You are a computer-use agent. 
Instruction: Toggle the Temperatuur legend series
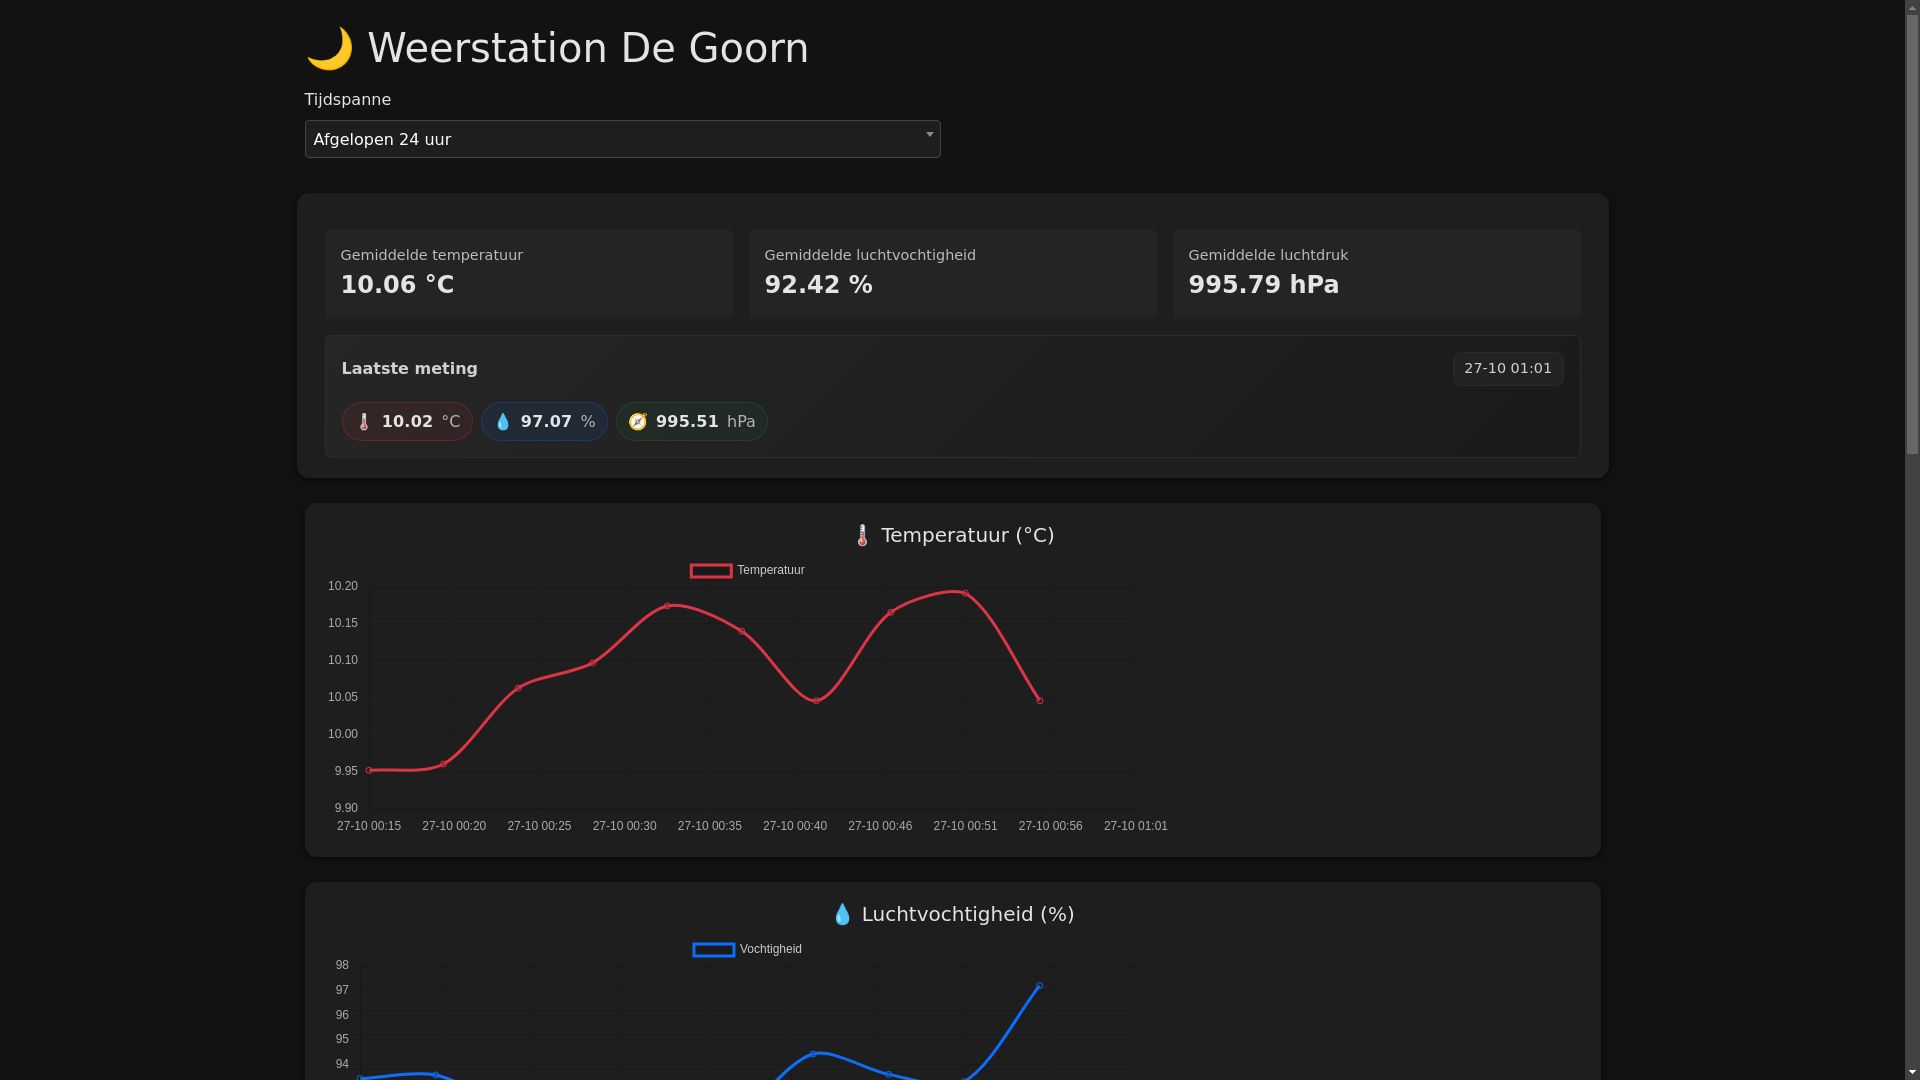pos(770,570)
